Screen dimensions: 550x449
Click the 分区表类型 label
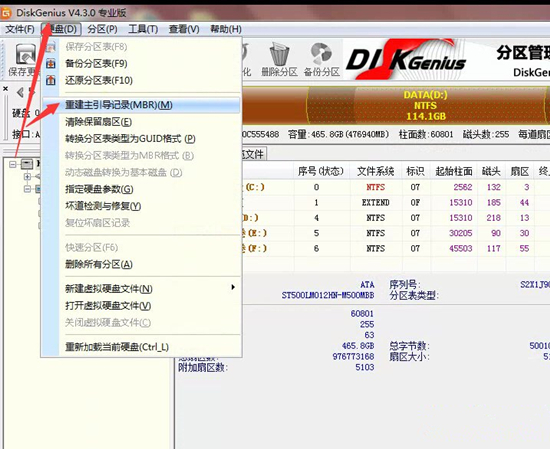pyautogui.click(x=414, y=295)
